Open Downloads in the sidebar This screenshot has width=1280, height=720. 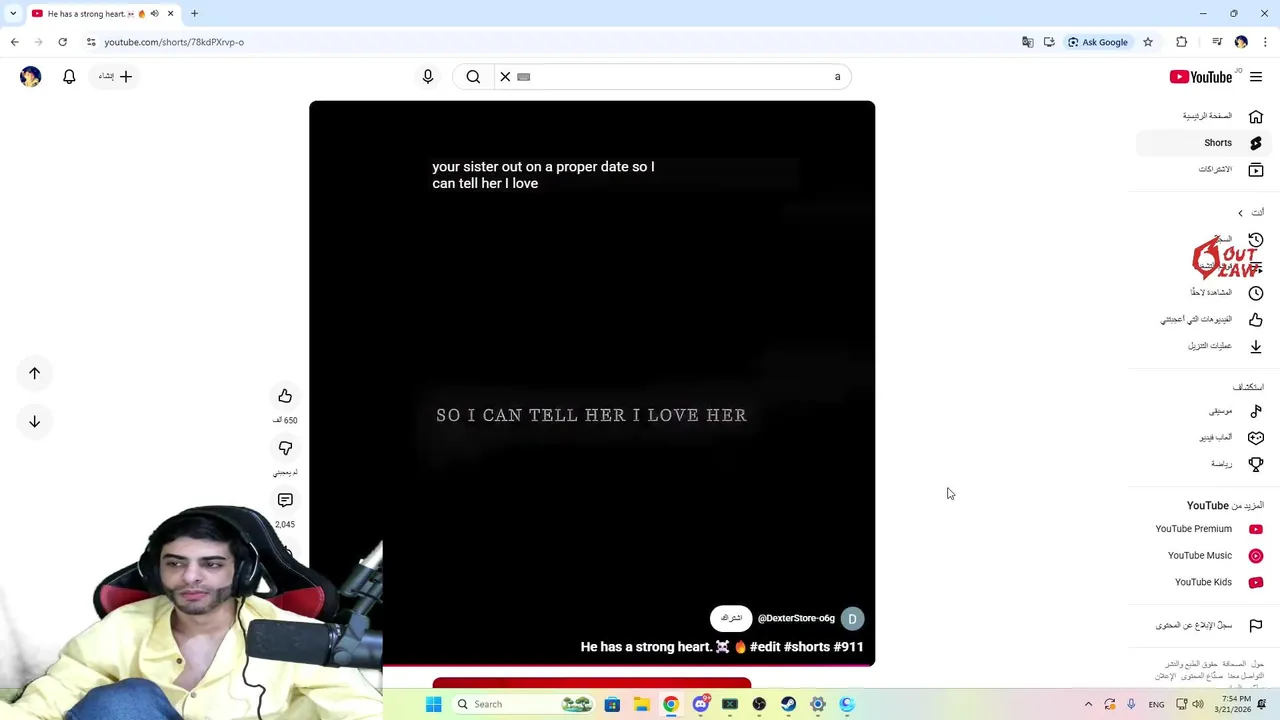1204,346
